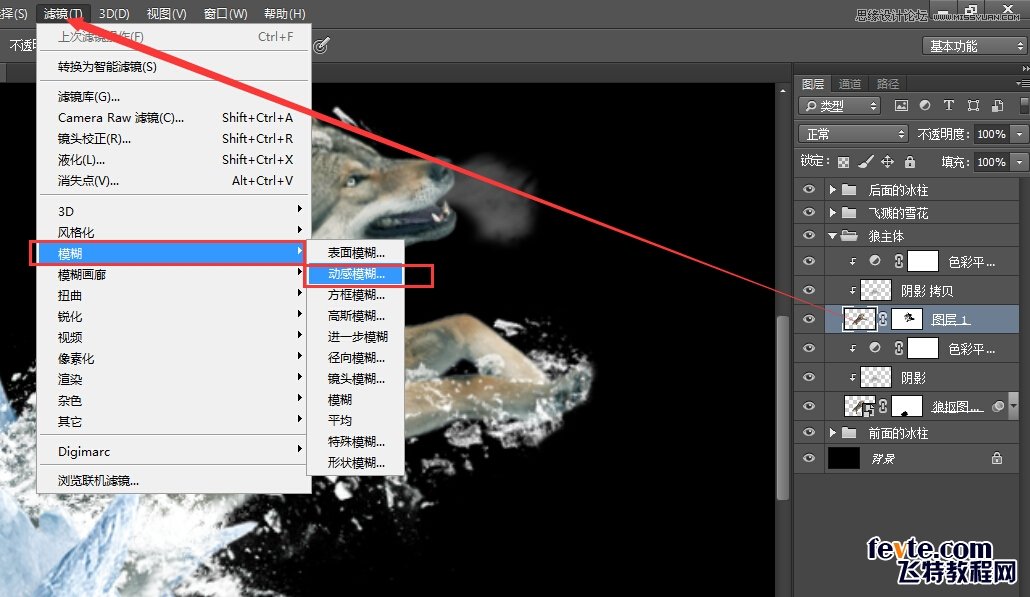The height and width of the screenshot is (597, 1030).
Task: Choose 动感模糊... from blur submenu
Action: tap(355, 274)
